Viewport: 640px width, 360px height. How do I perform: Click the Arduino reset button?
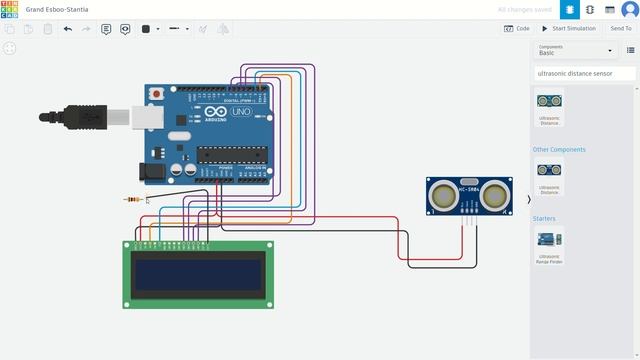[156, 94]
